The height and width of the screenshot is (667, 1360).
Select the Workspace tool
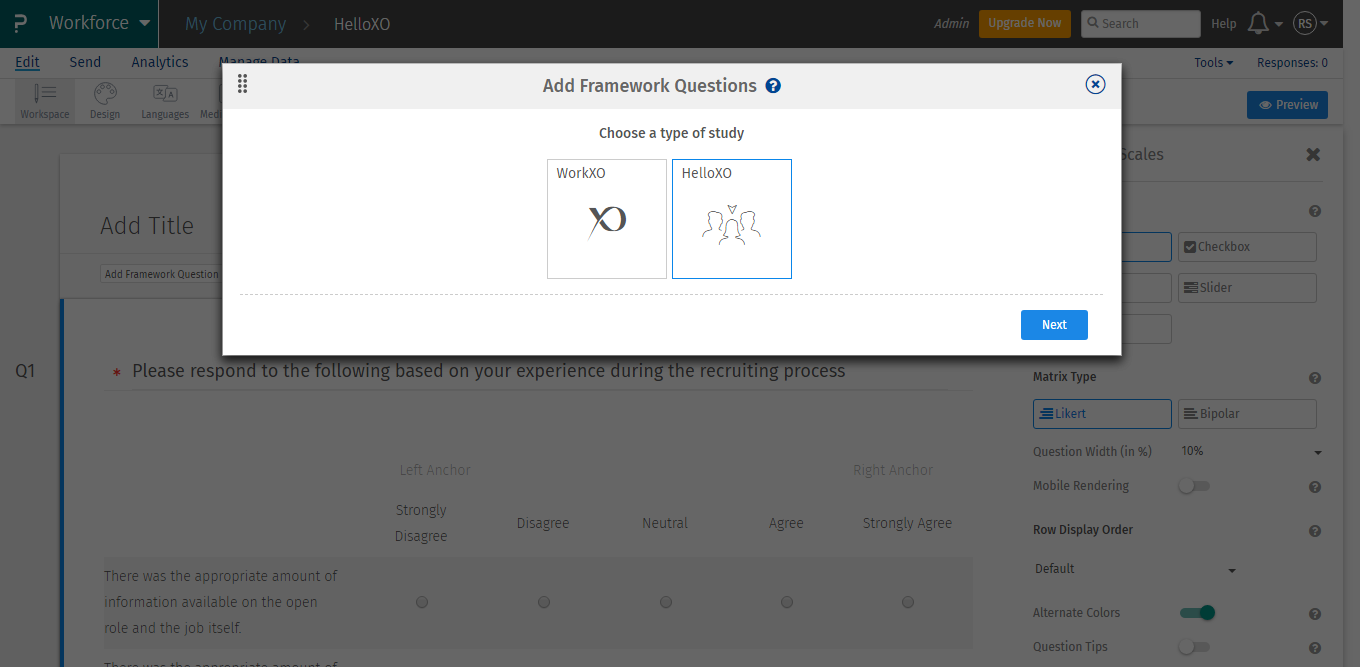[45, 100]
